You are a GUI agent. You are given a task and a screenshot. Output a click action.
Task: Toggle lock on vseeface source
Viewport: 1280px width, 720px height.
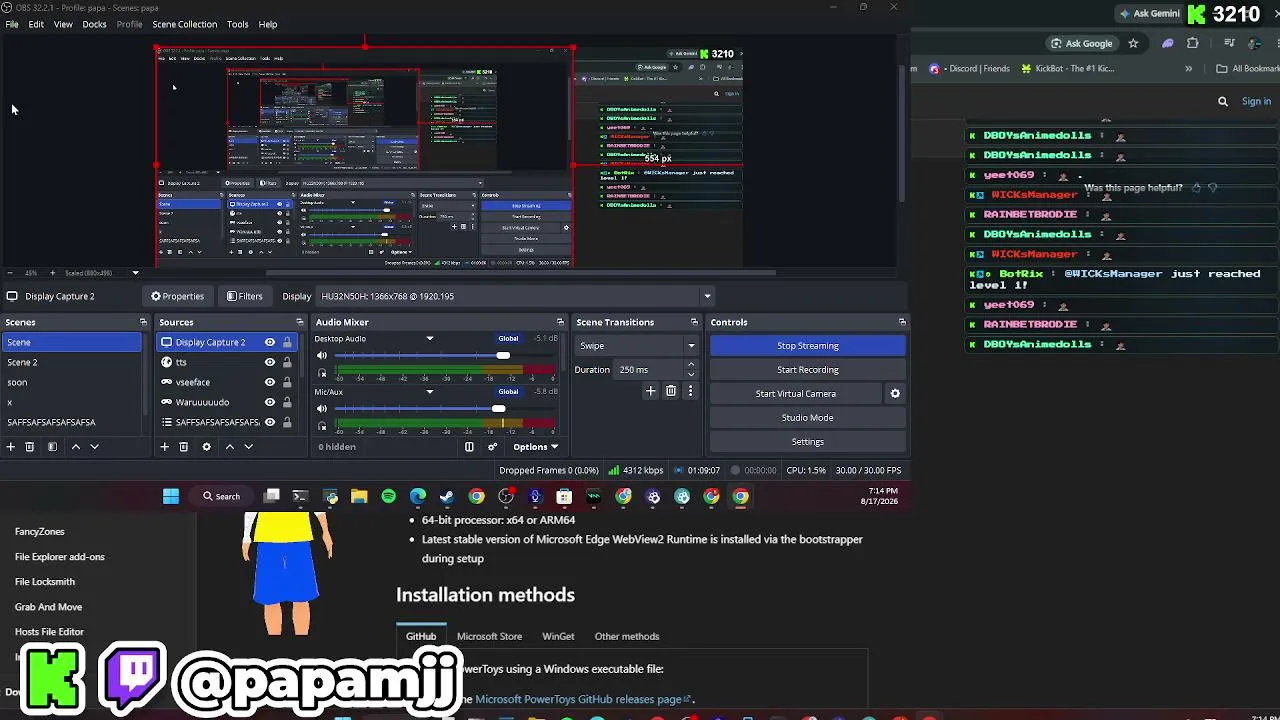coord(287,382)
